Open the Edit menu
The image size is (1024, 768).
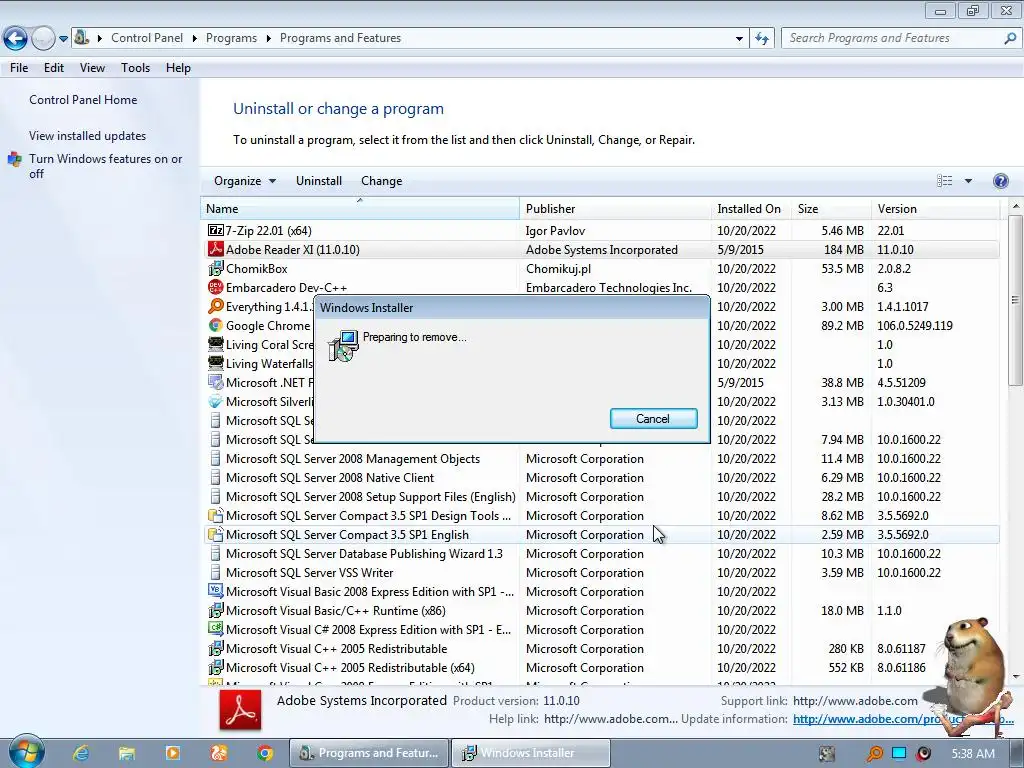click(x=54, y=68)
